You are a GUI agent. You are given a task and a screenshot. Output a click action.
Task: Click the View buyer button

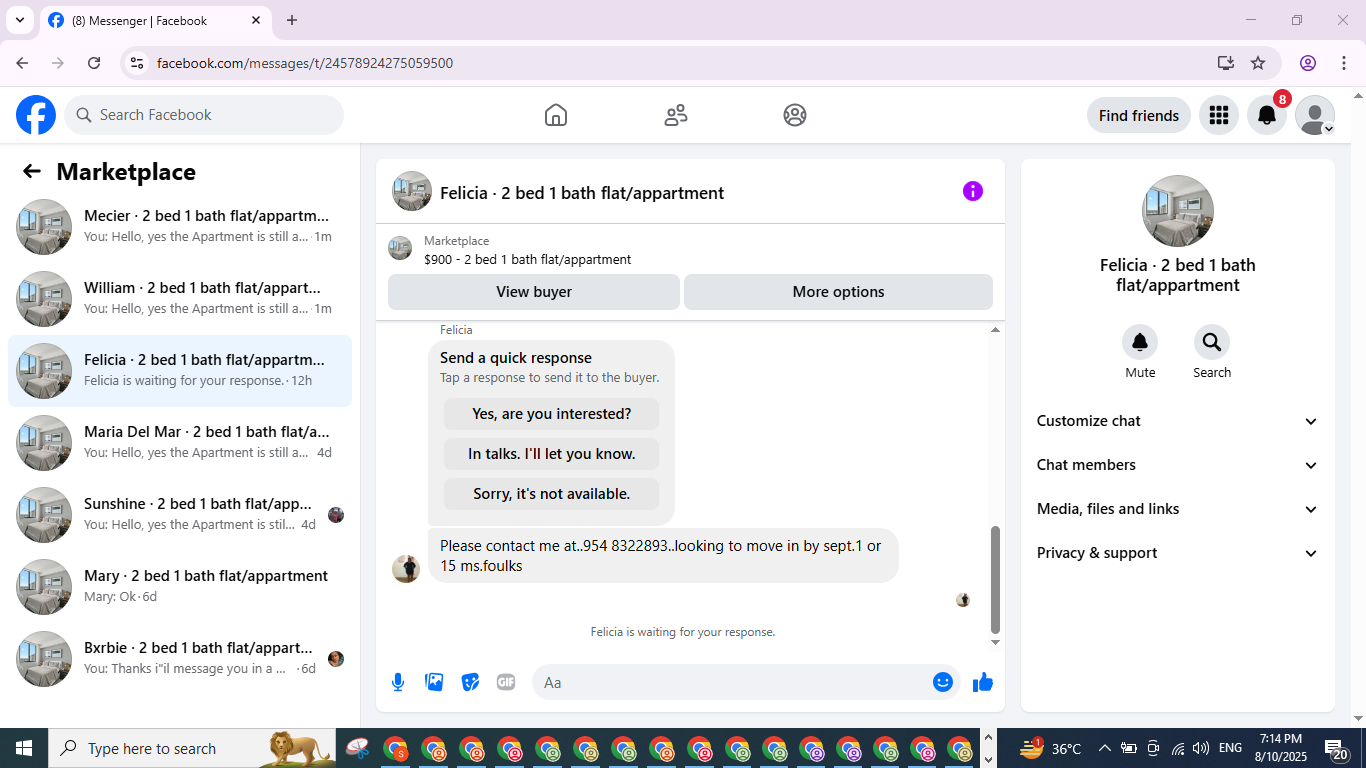(x=534, y=292)
